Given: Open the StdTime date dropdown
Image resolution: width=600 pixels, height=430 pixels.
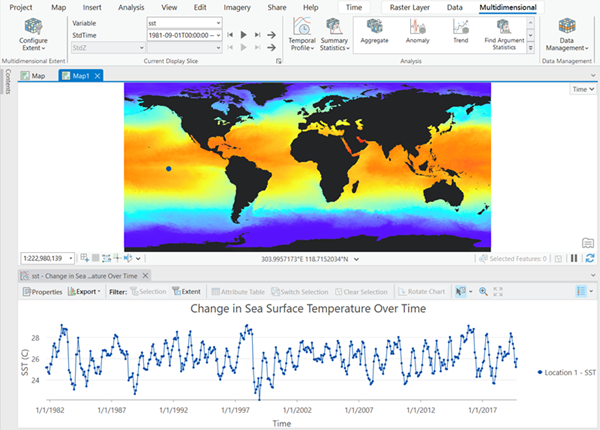Looking at the screenshot, I should (216, 35).
